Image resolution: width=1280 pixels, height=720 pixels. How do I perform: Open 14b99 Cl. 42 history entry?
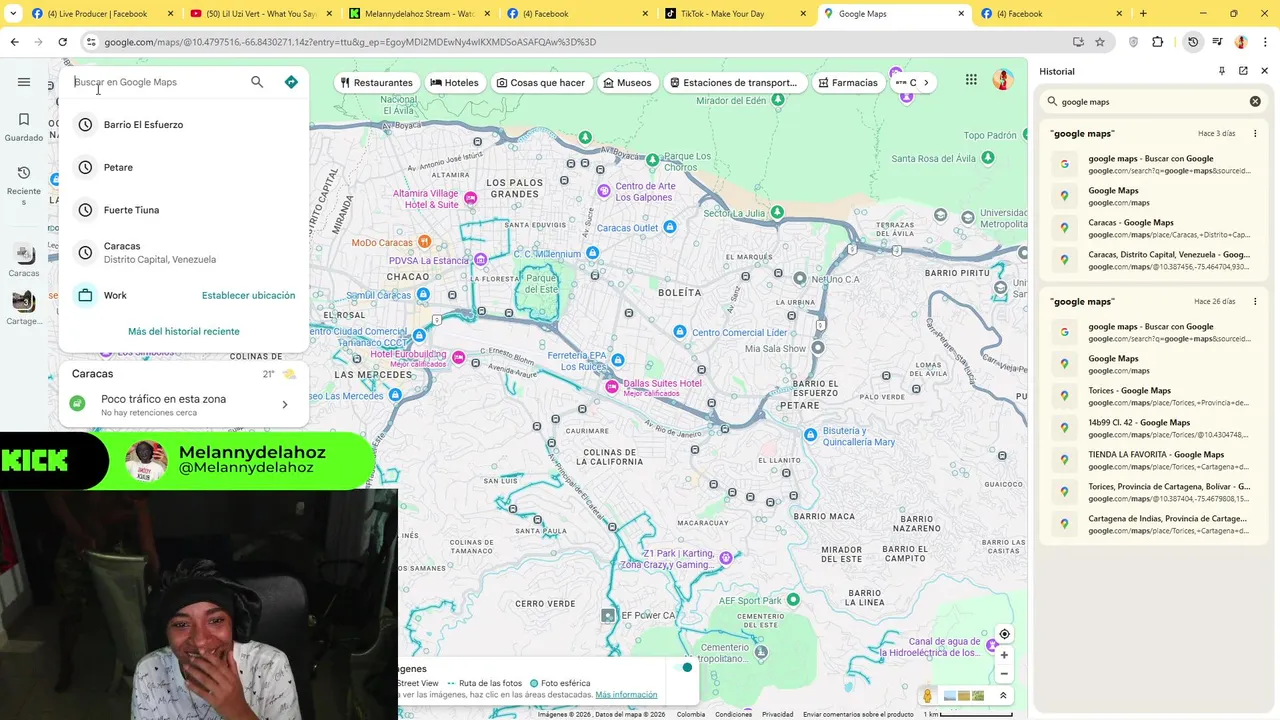coord(1154,428)
